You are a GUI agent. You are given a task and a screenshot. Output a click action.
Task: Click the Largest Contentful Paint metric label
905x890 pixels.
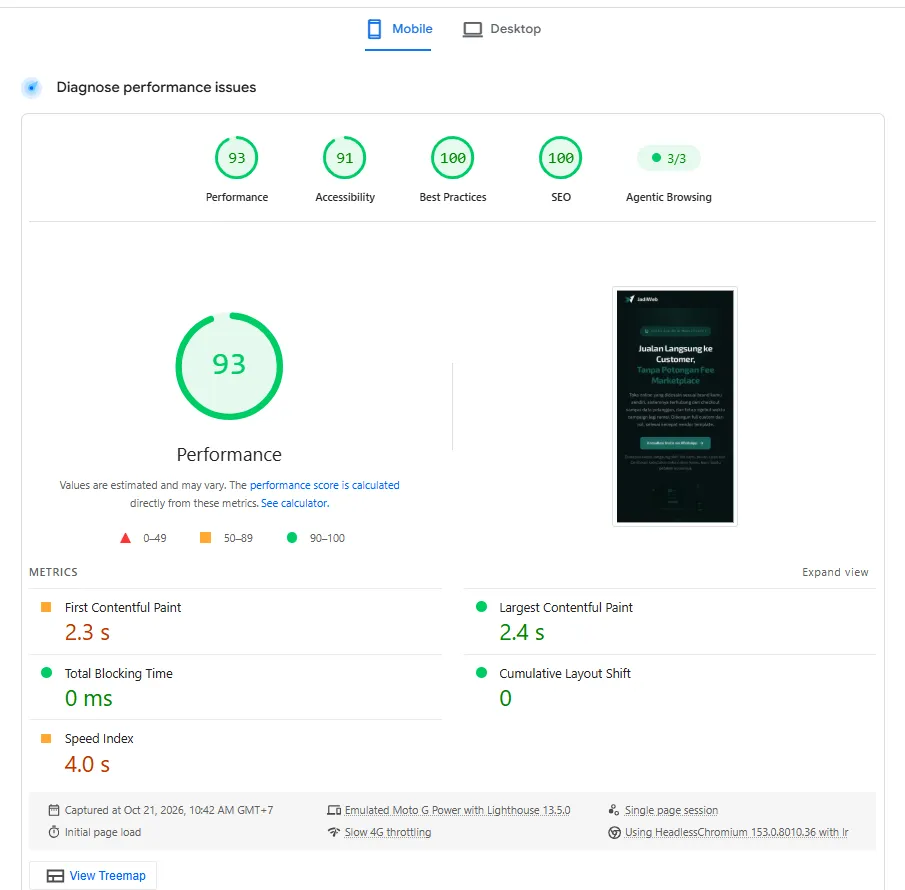566,608
